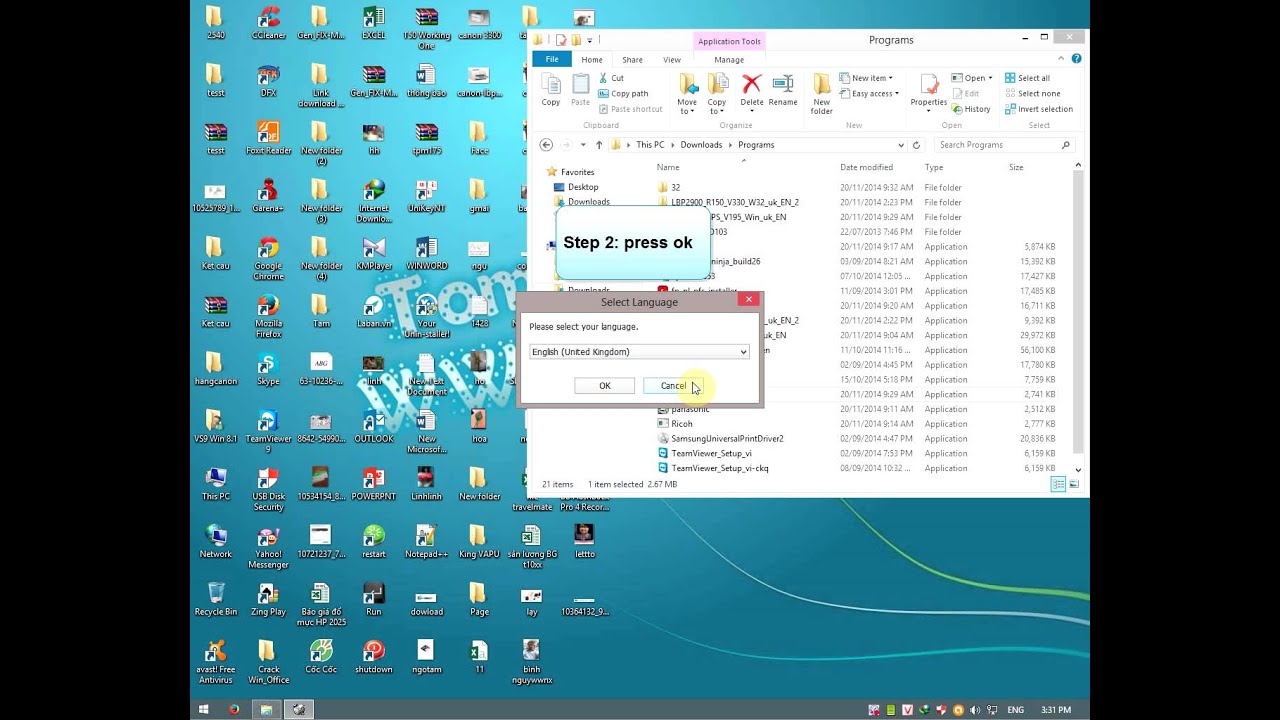The height and width of the screenshot is (720, 1280).
Task: Switch to the Share ribbon tab
Action: [x=632, y=60]
